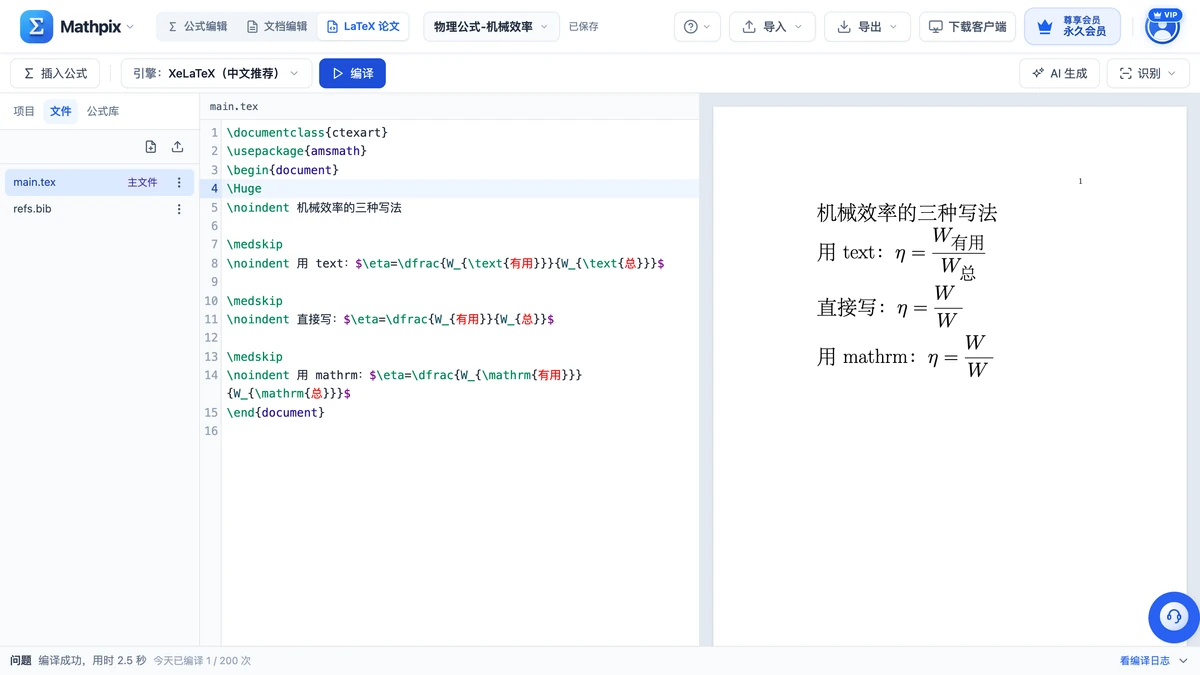The height and width of the screenshot is (675, 1200).
Task: Click the 插入公式 button
Action: point(55,73)
